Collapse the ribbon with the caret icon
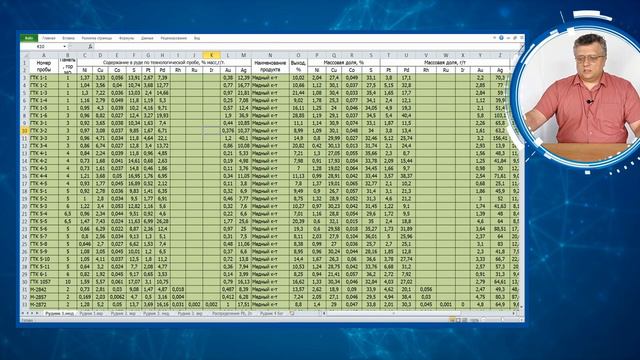This screenshot has width=640, height=360. 494,38
